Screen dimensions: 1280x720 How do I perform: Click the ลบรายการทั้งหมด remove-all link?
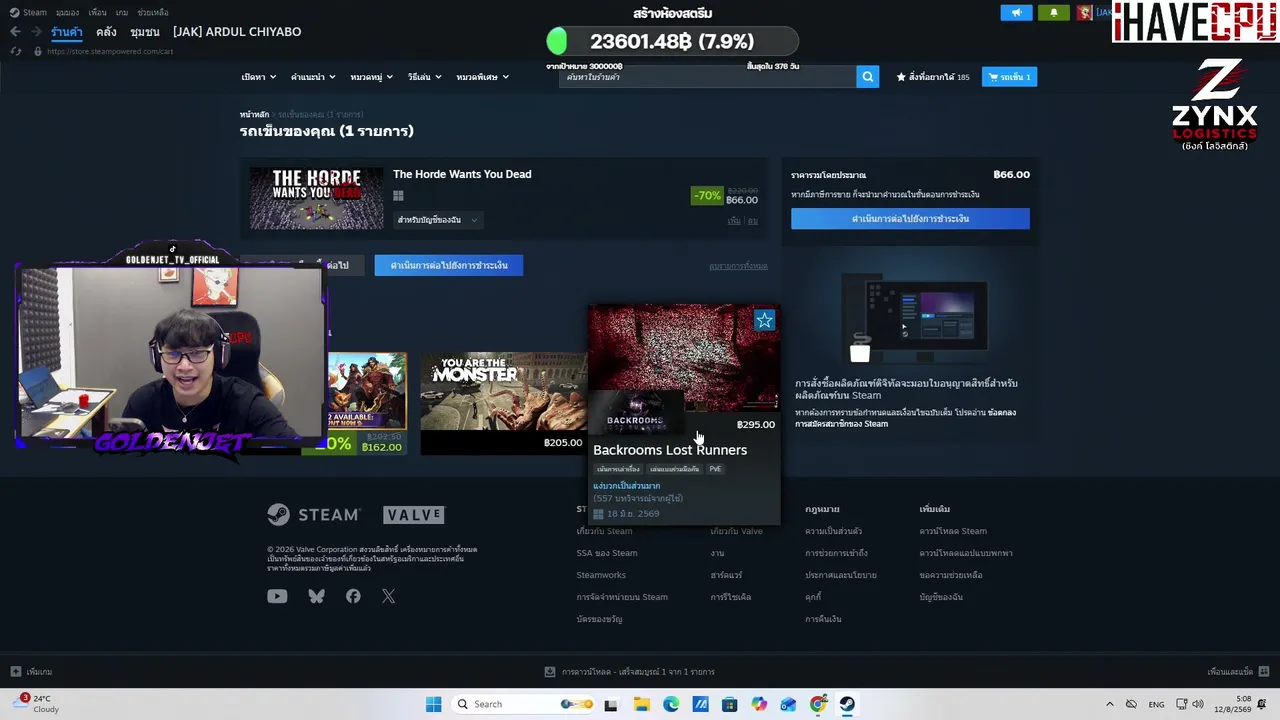[738, 266]
